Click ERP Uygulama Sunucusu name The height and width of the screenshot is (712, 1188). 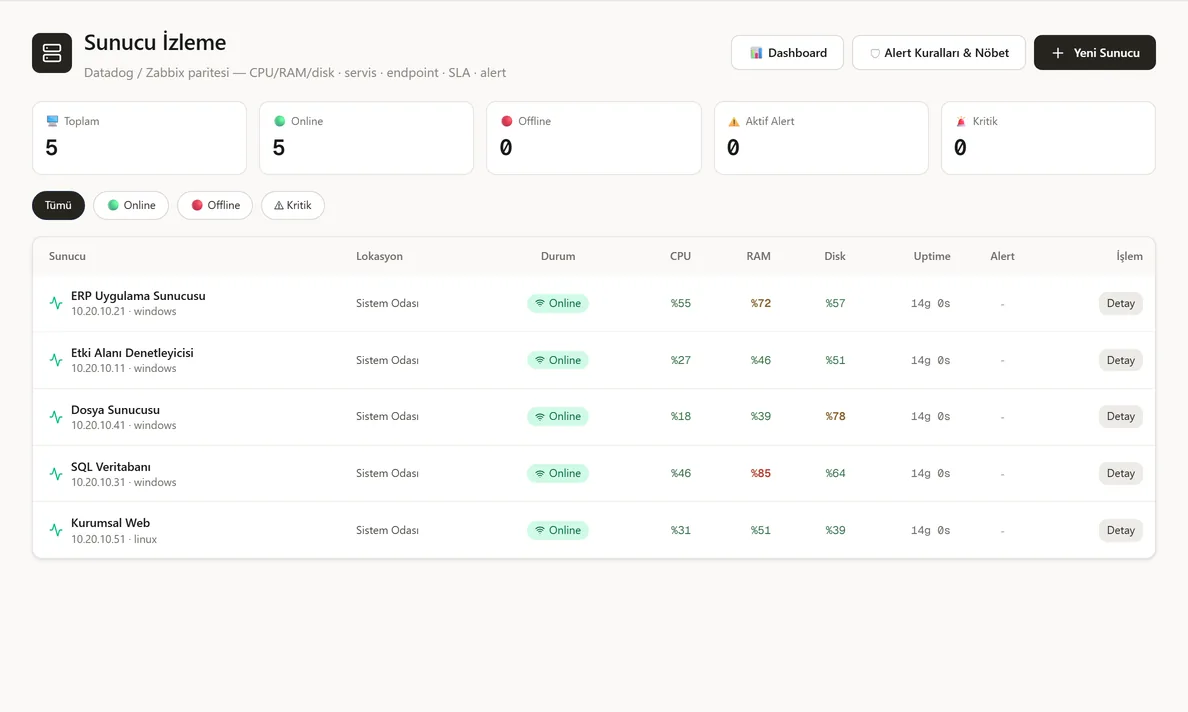point(138,295)
